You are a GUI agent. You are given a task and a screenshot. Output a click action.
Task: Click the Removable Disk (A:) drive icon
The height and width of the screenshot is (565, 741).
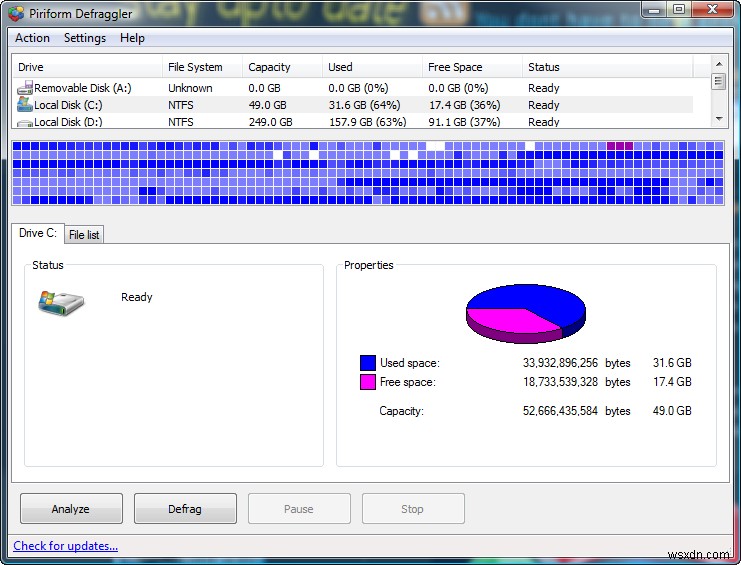pos(25,87)
